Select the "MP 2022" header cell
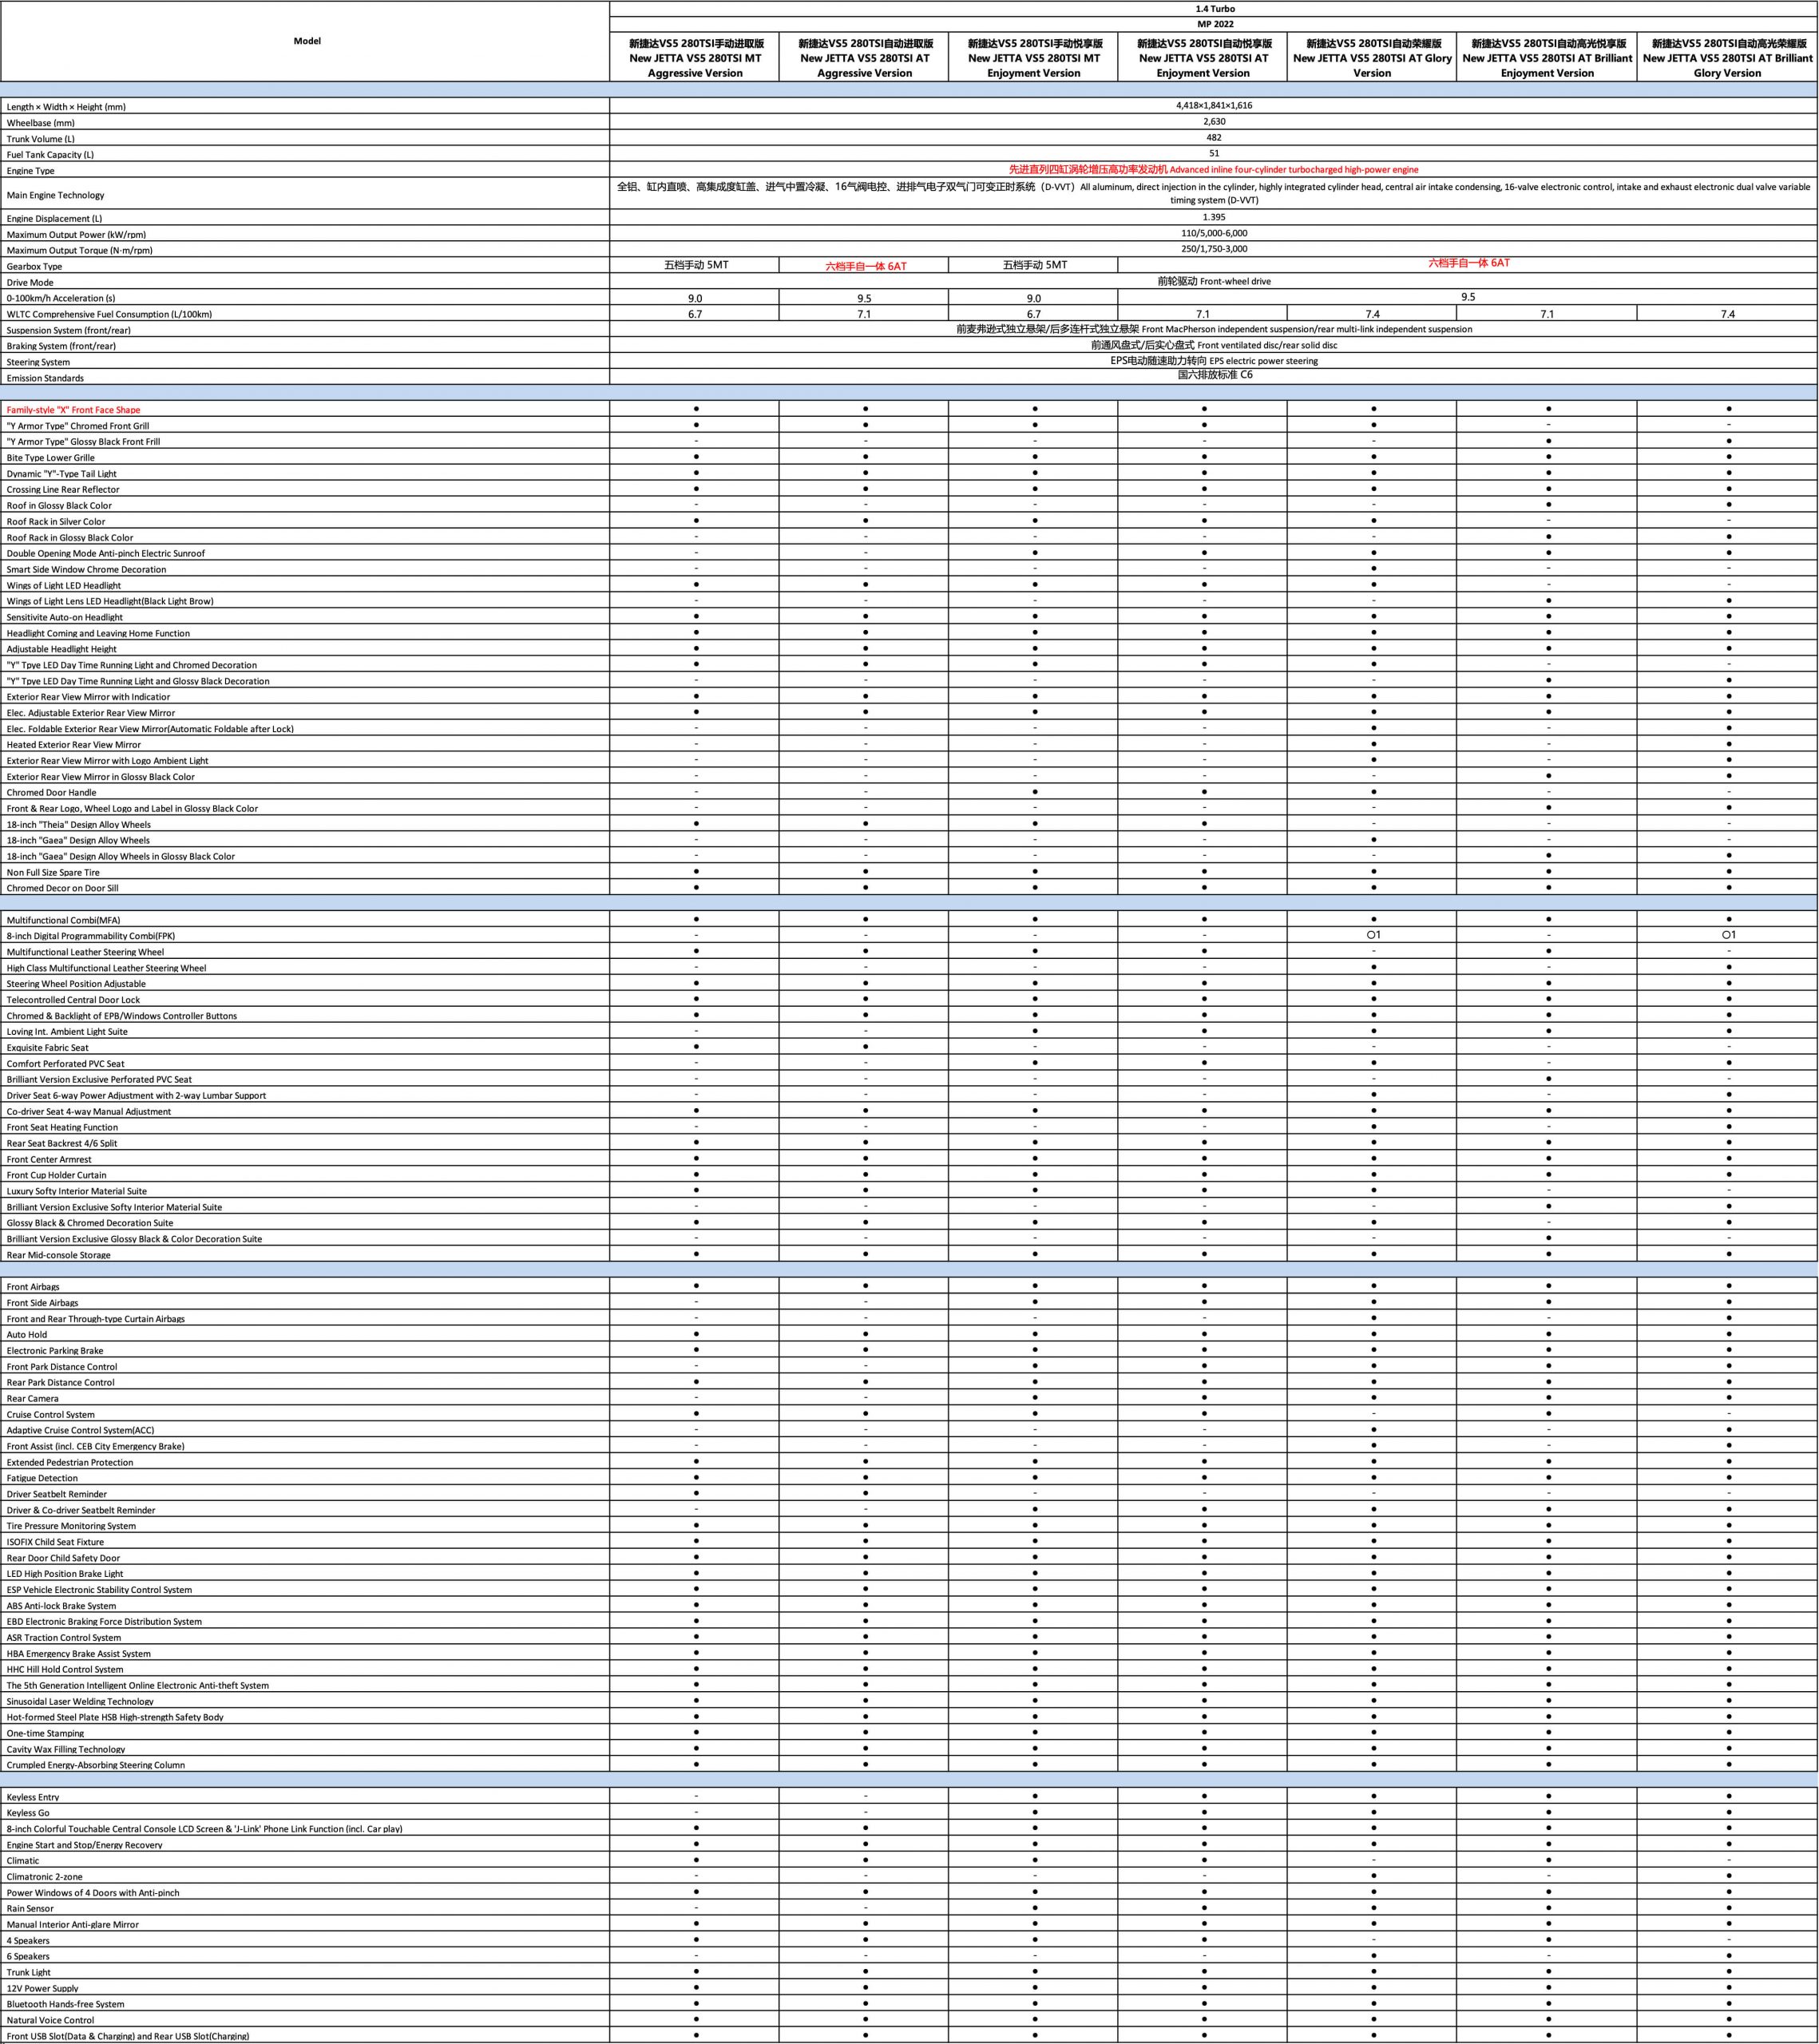The width and height of the screenshot is (1819, 2044). tap(1214, 24)
